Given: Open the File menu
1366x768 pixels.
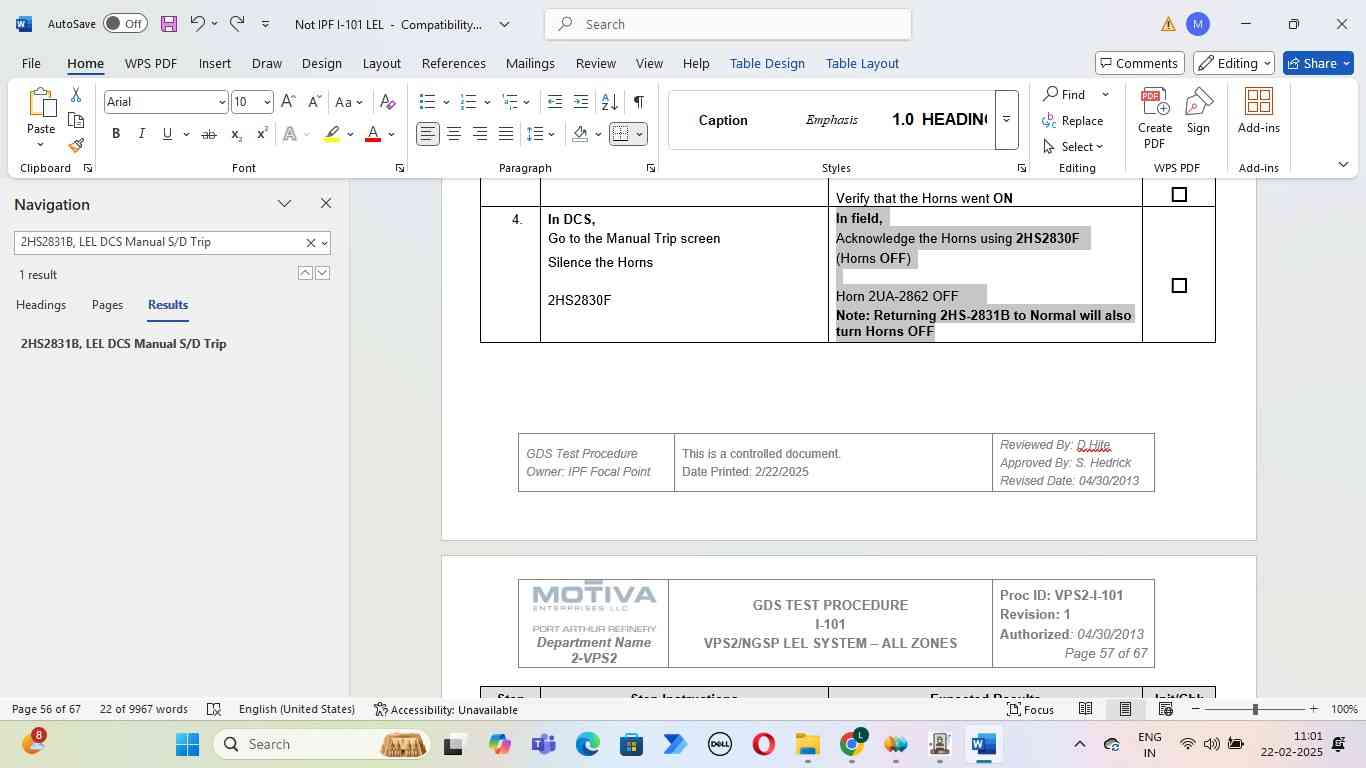Looking at the screenshot, I should (x=31, y=63).
